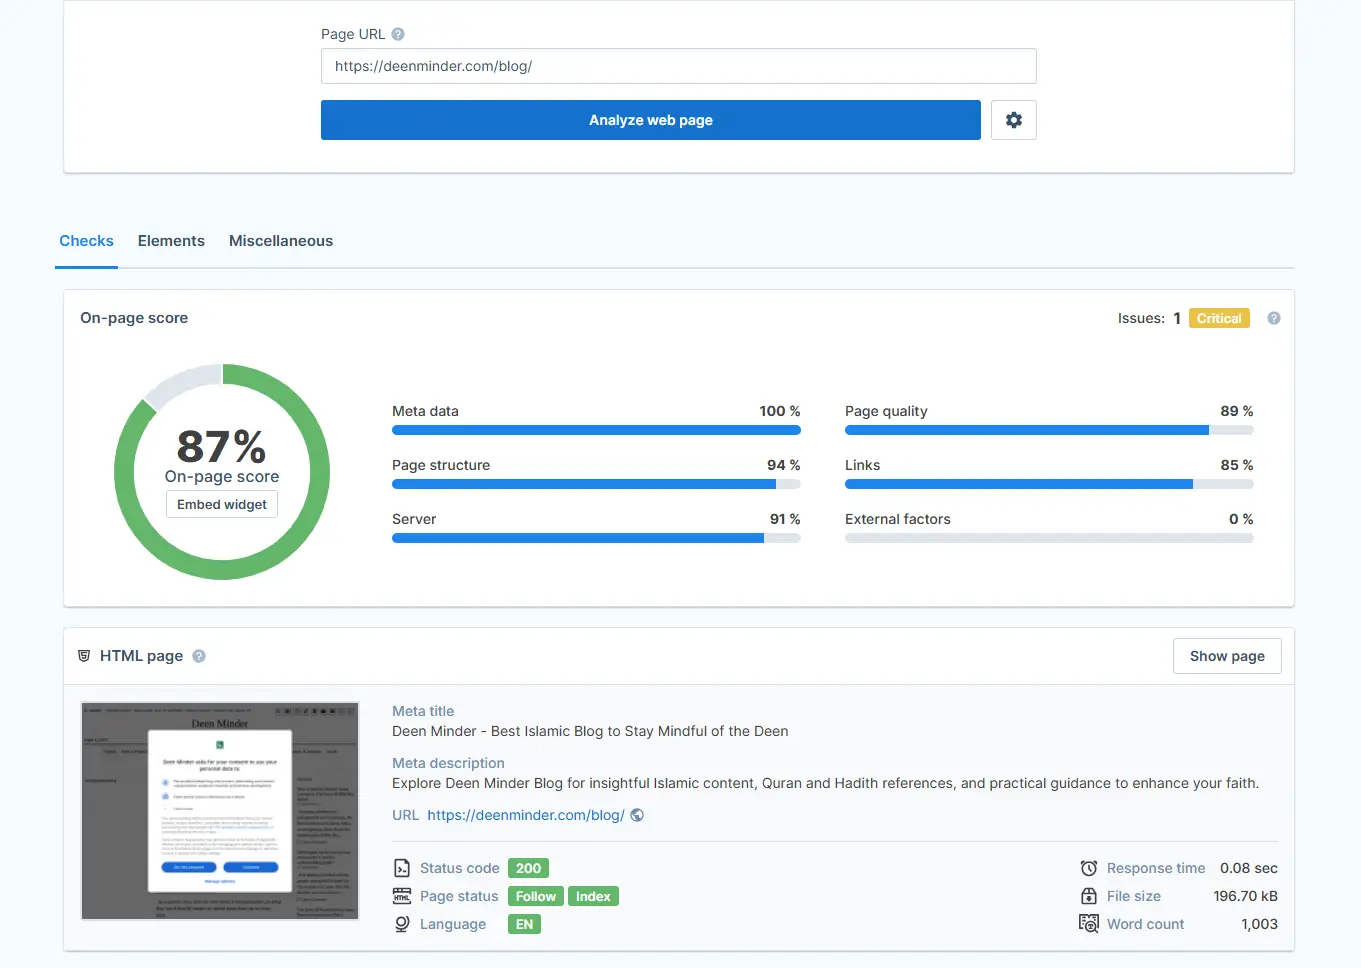Click the Page quality progress bar
The height and width of the screenshot is (968, 1361).
pyautogui.click(x=1048, y=430)
